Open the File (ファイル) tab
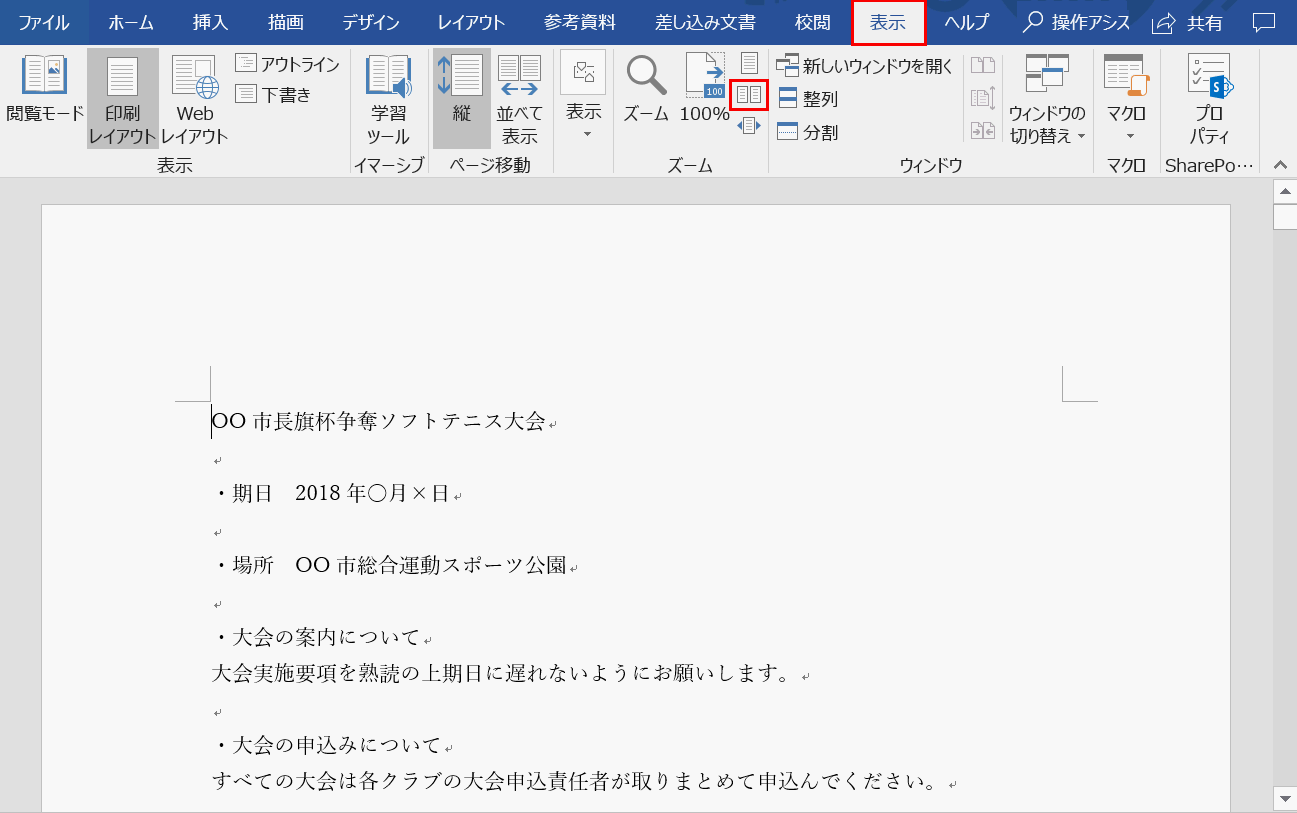 tap(44, 22)
